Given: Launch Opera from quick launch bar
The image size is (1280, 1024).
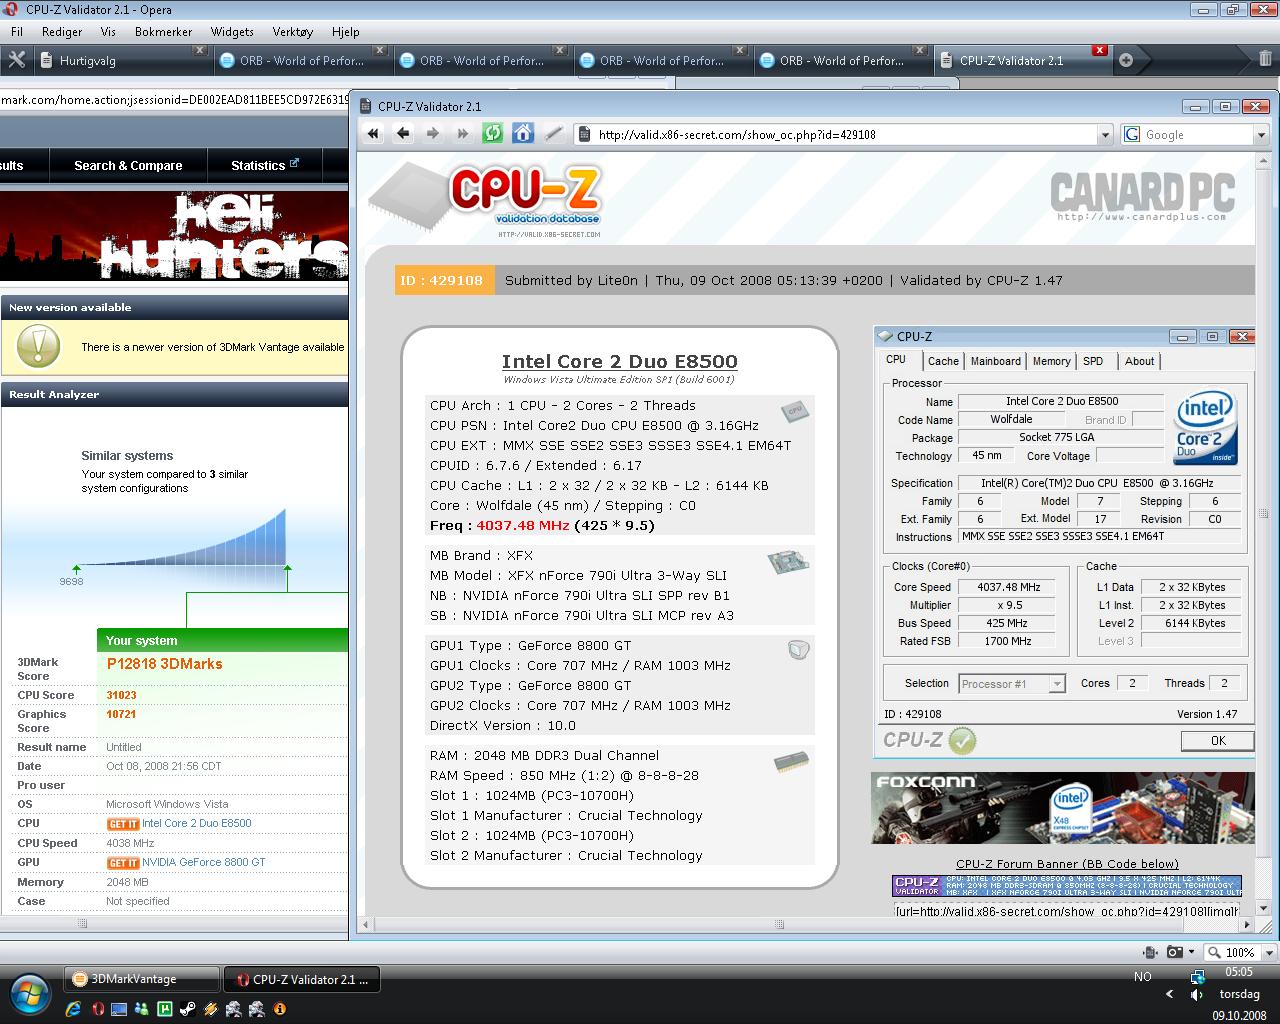Looking at the screenshot, I should click(x=97, y=1009).
